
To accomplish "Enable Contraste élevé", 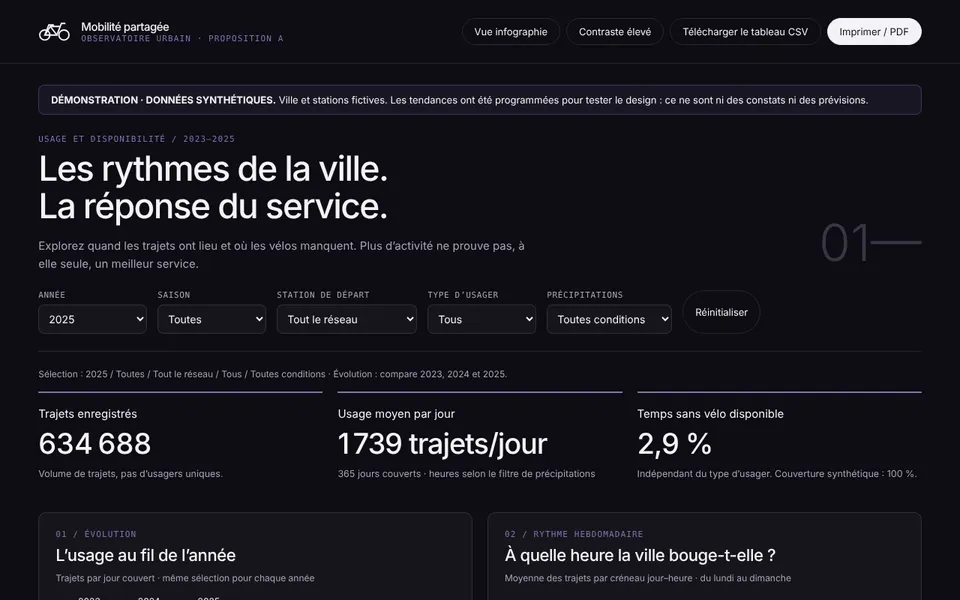I will point(615,32).
